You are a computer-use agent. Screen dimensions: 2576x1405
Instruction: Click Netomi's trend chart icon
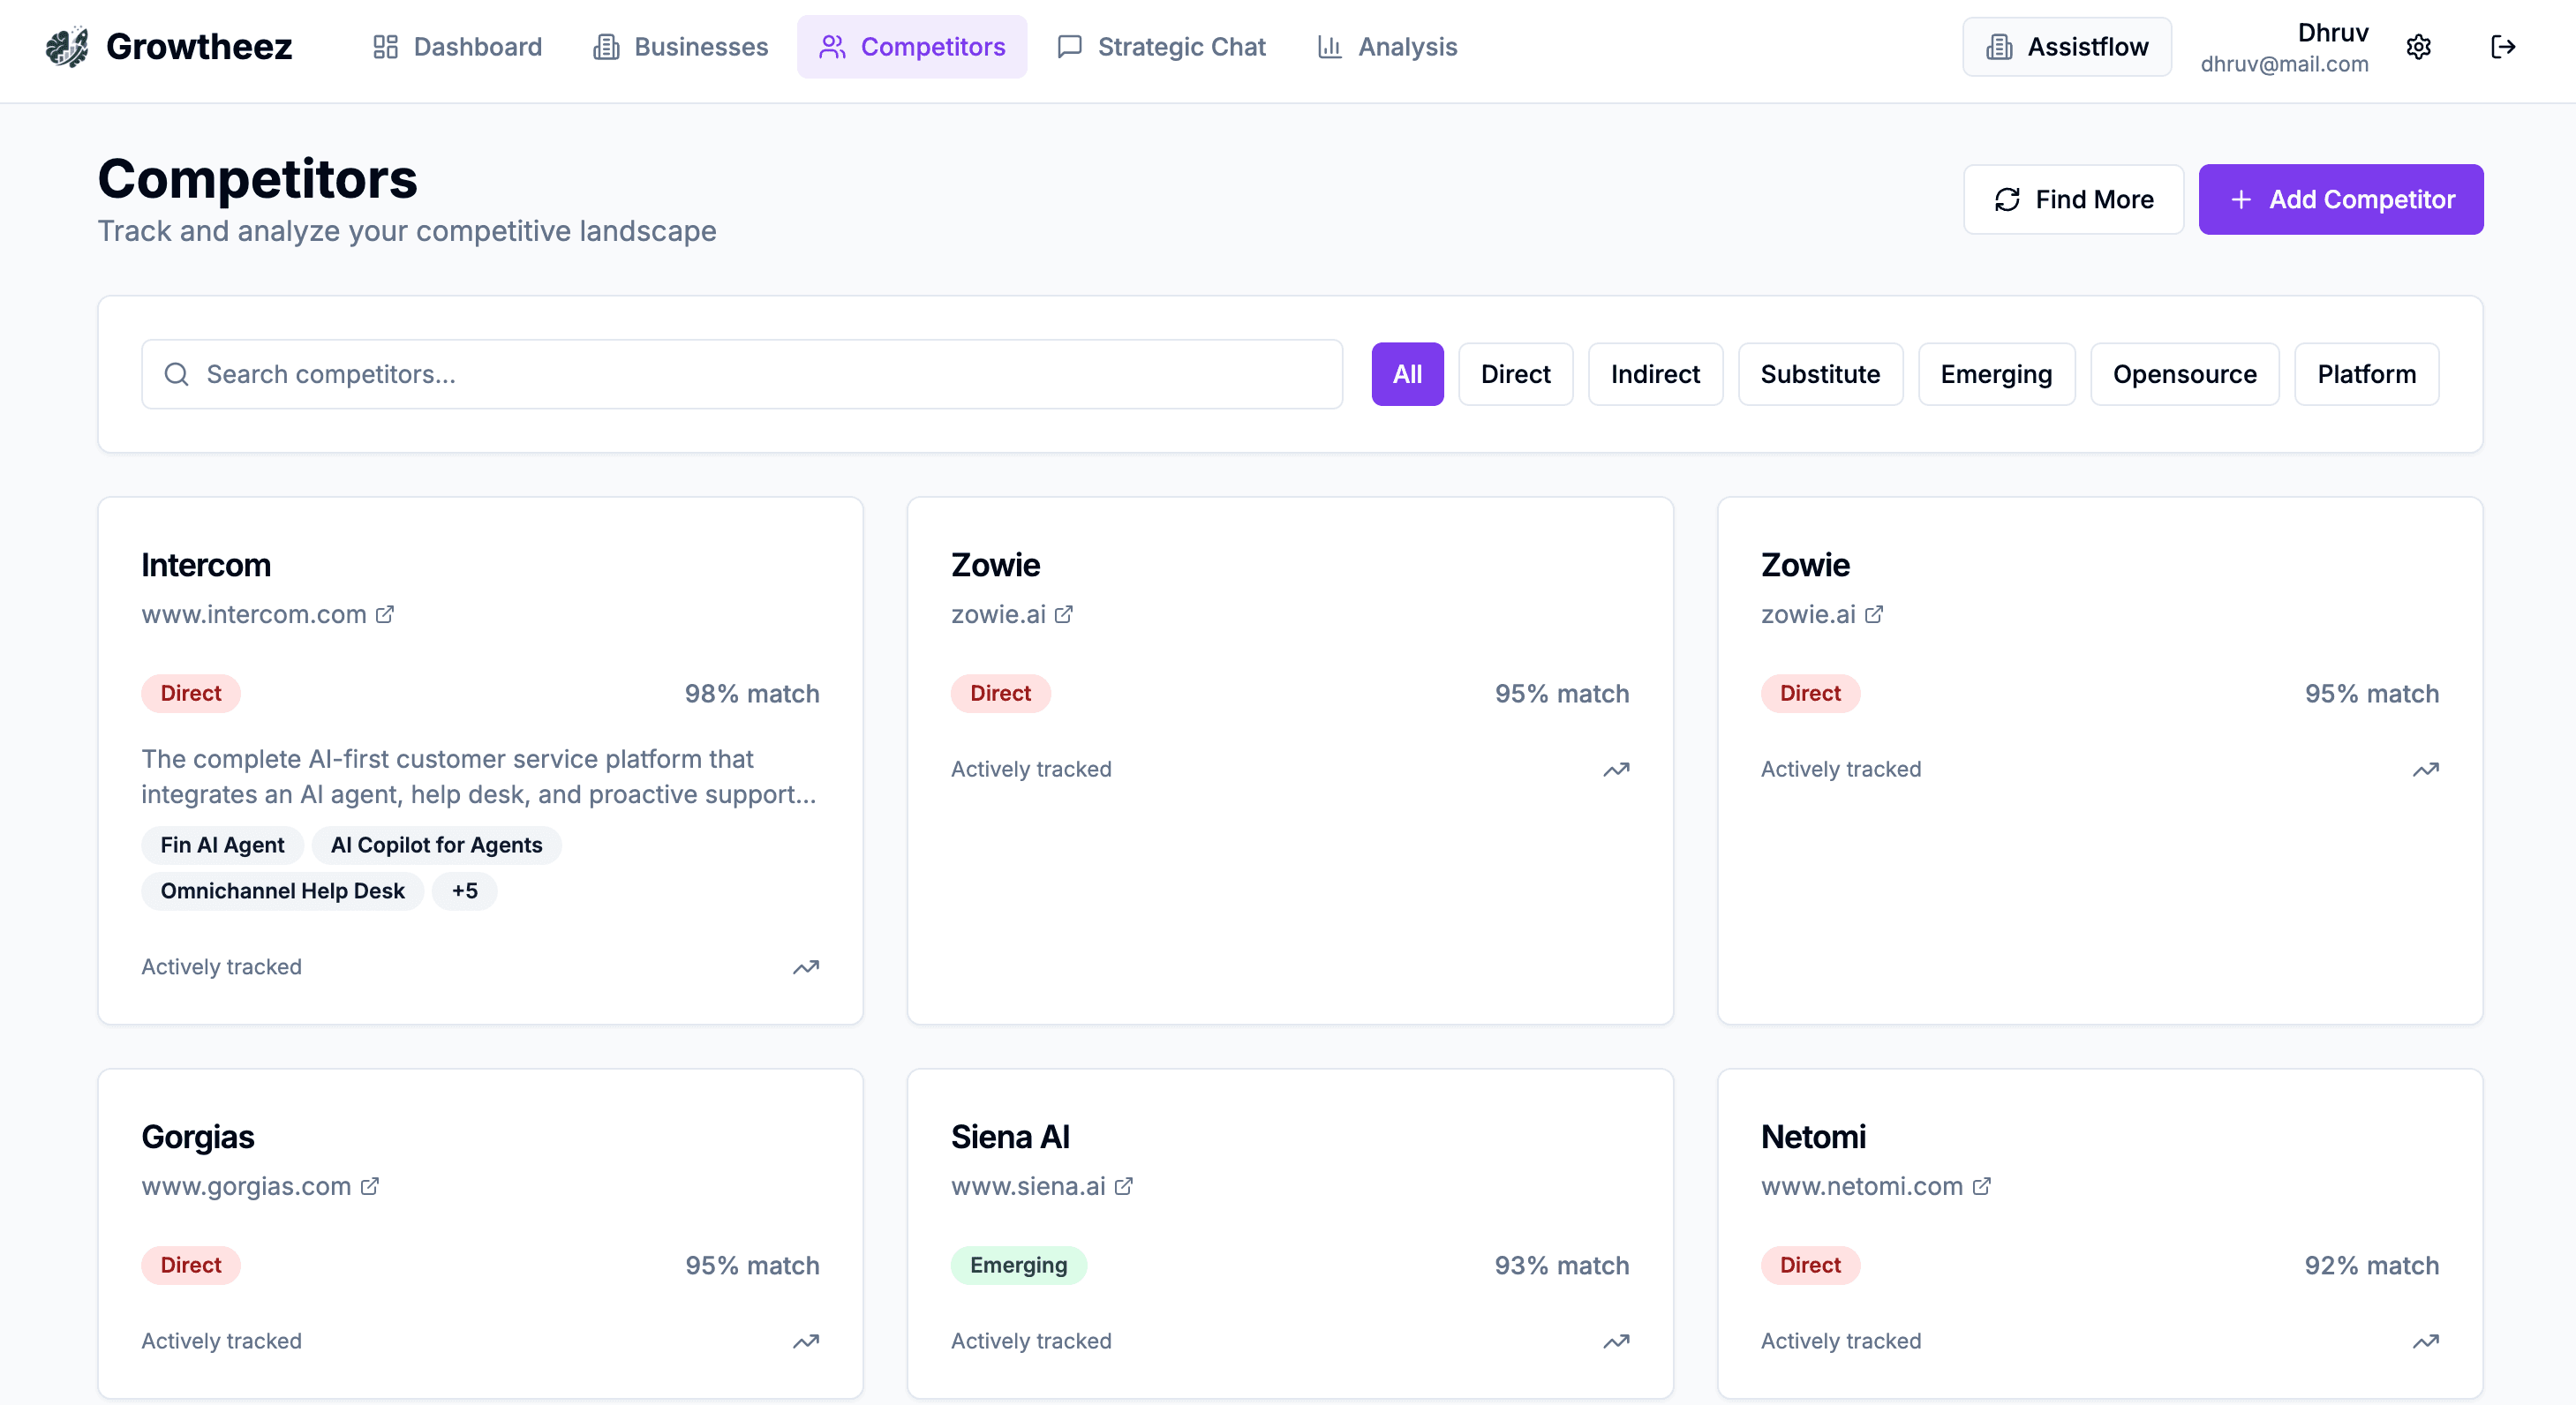(2426, 1341)
